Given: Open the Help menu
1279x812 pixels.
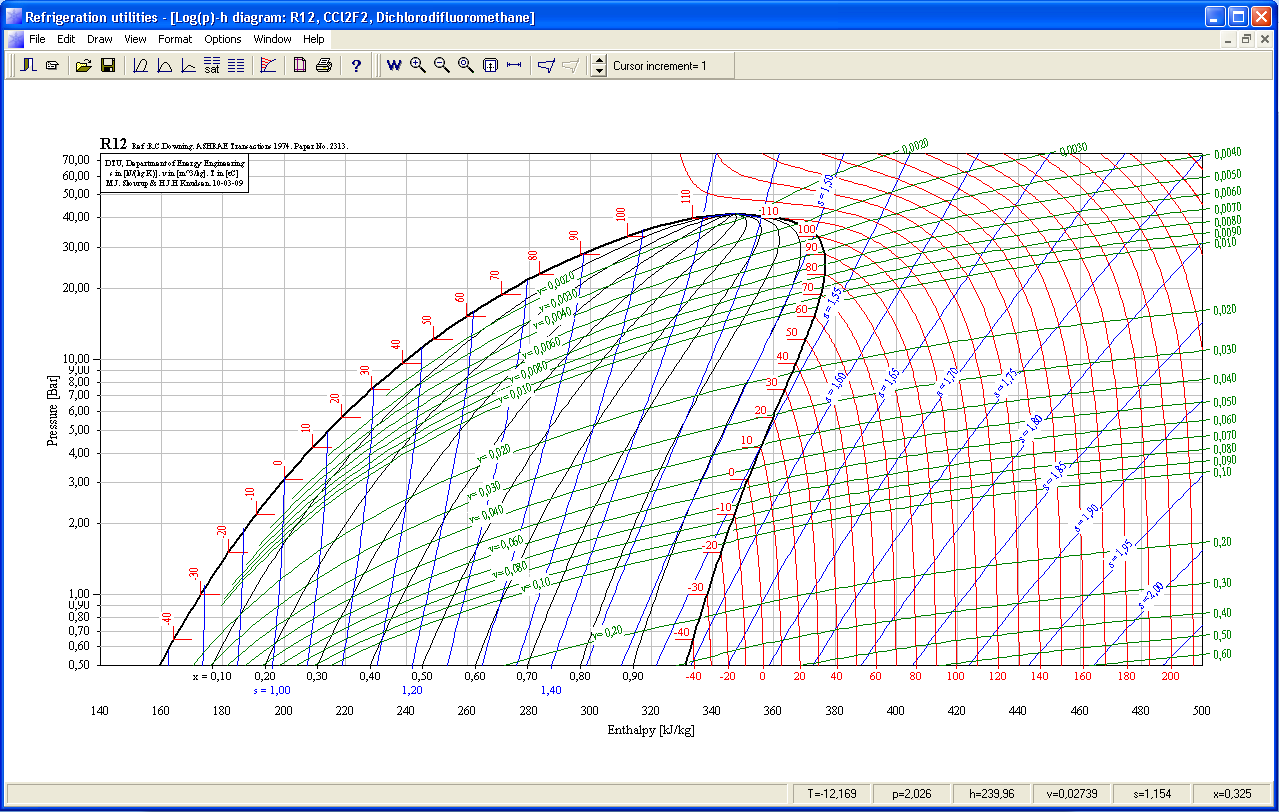Looking at the screenshot, I should tap(314, 39).
